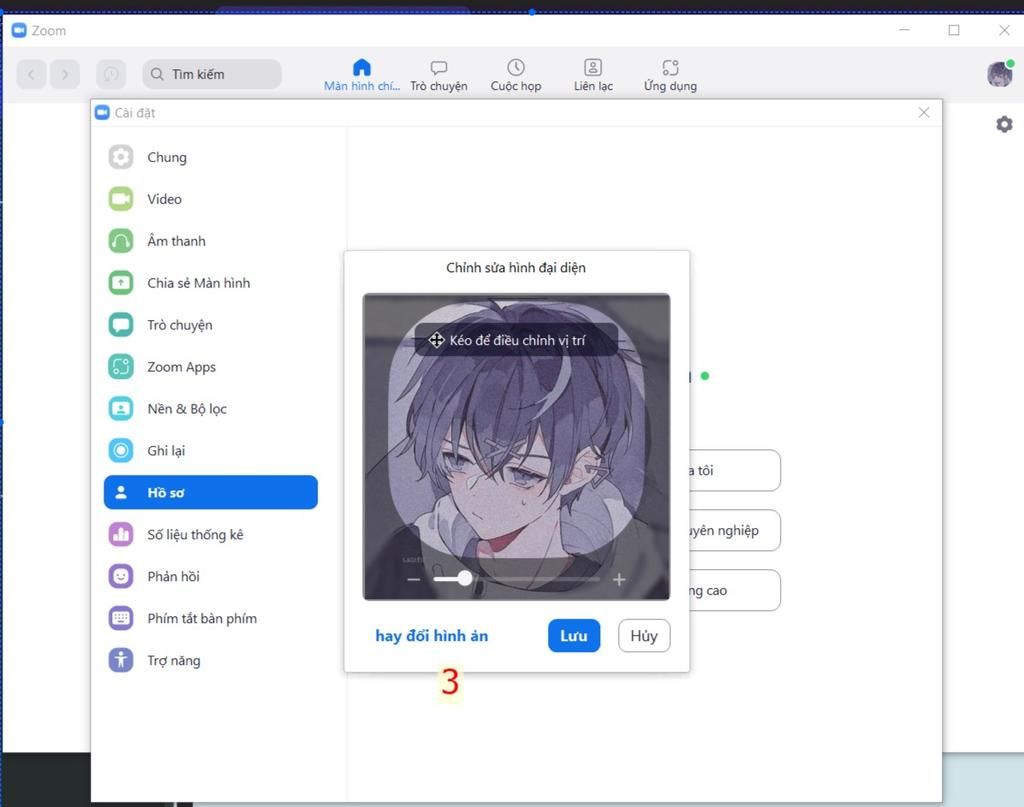Switch to Trò chuyện tab in top bar
Screen dimensions: 1024x807
click(439, 75)
